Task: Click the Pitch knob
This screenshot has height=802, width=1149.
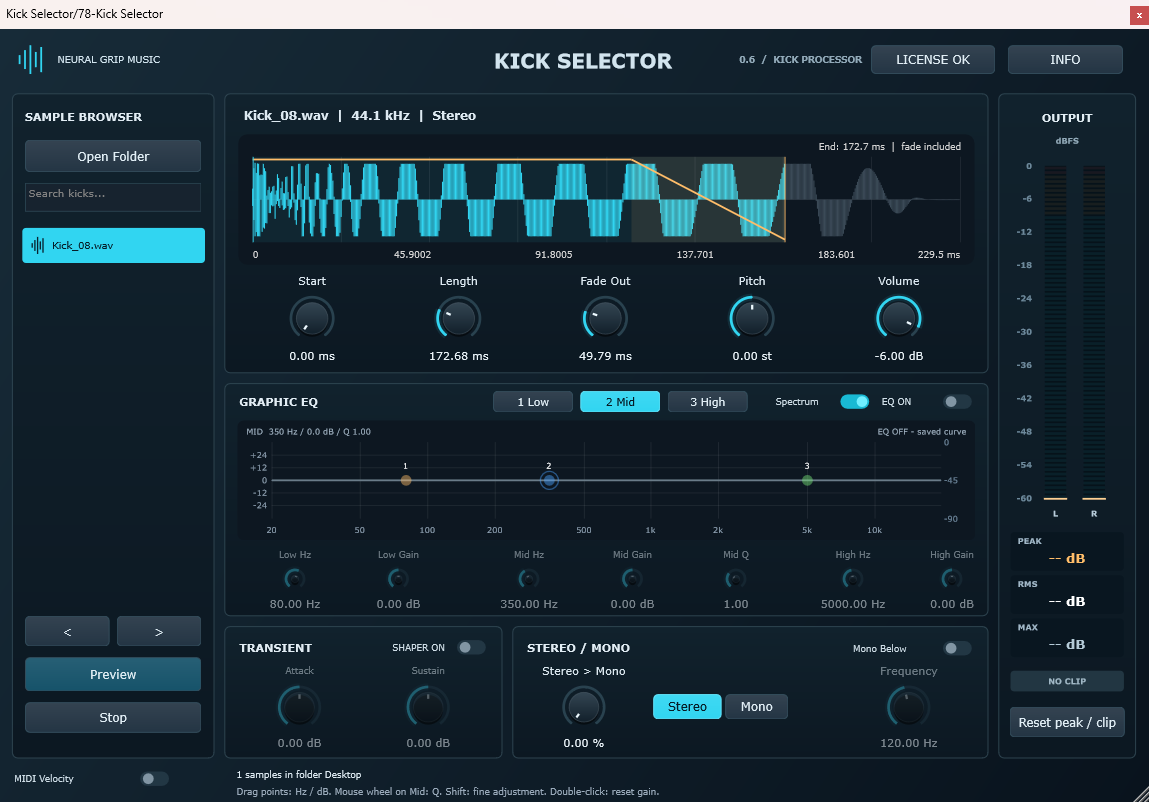Action: coord(752,318)
